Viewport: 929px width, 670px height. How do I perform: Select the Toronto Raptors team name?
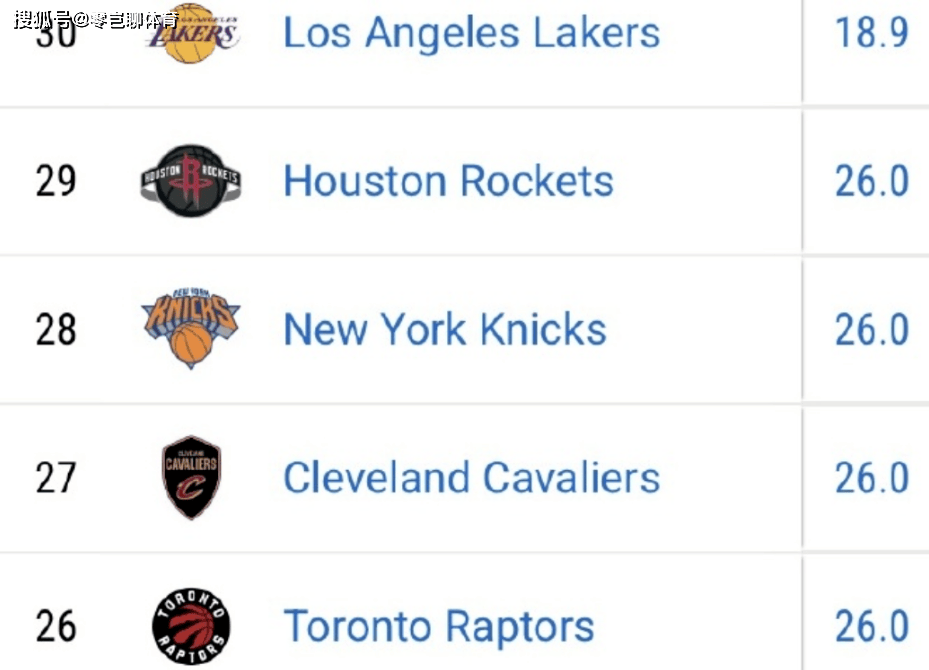(x=439, y=627)
